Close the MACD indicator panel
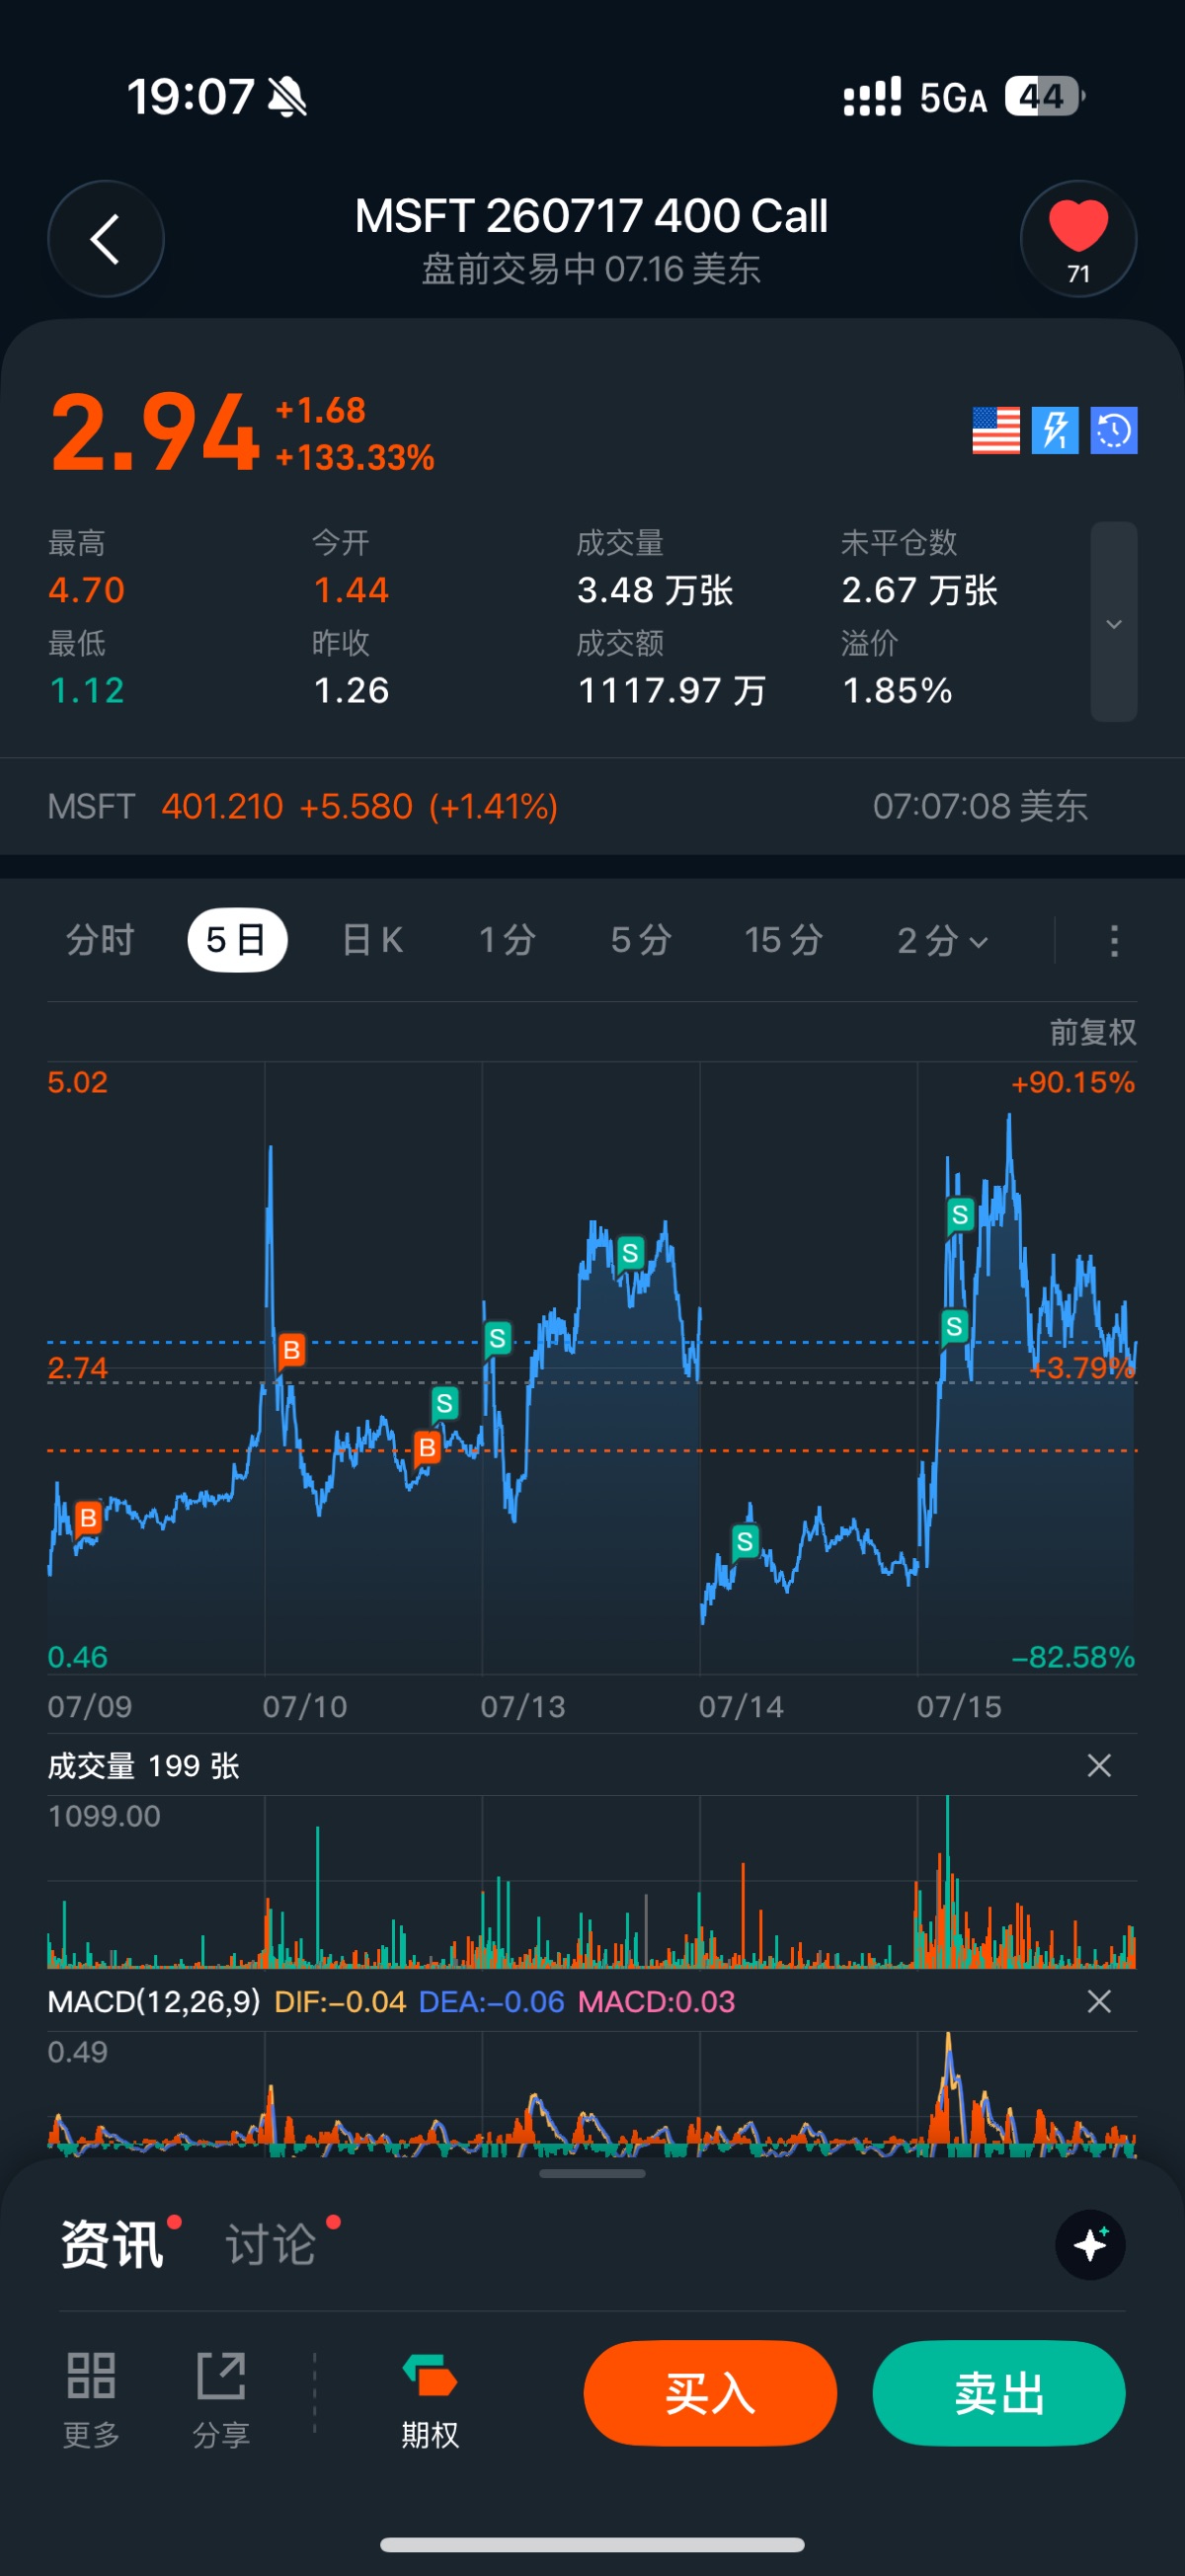1185x2576 pixels. point(1099,2002)
